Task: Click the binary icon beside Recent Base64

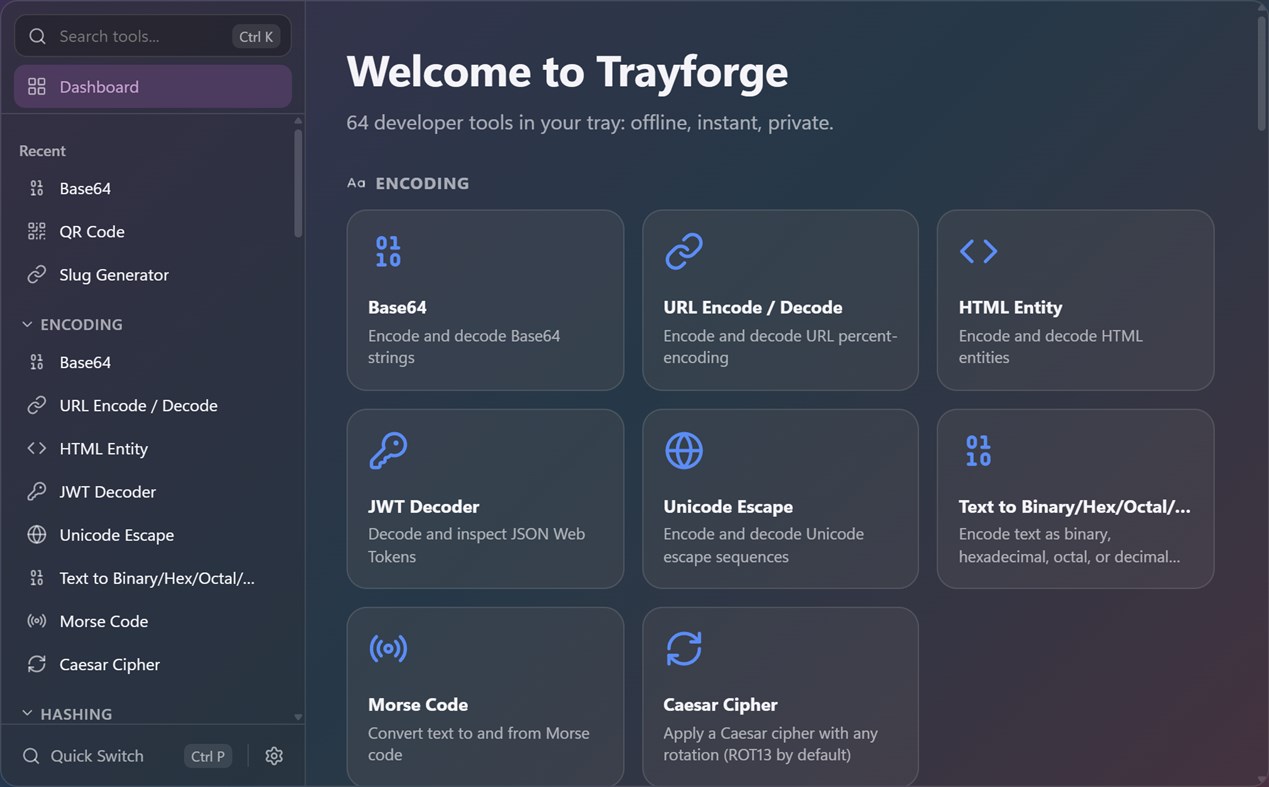Action: click(x=37, y=188)
